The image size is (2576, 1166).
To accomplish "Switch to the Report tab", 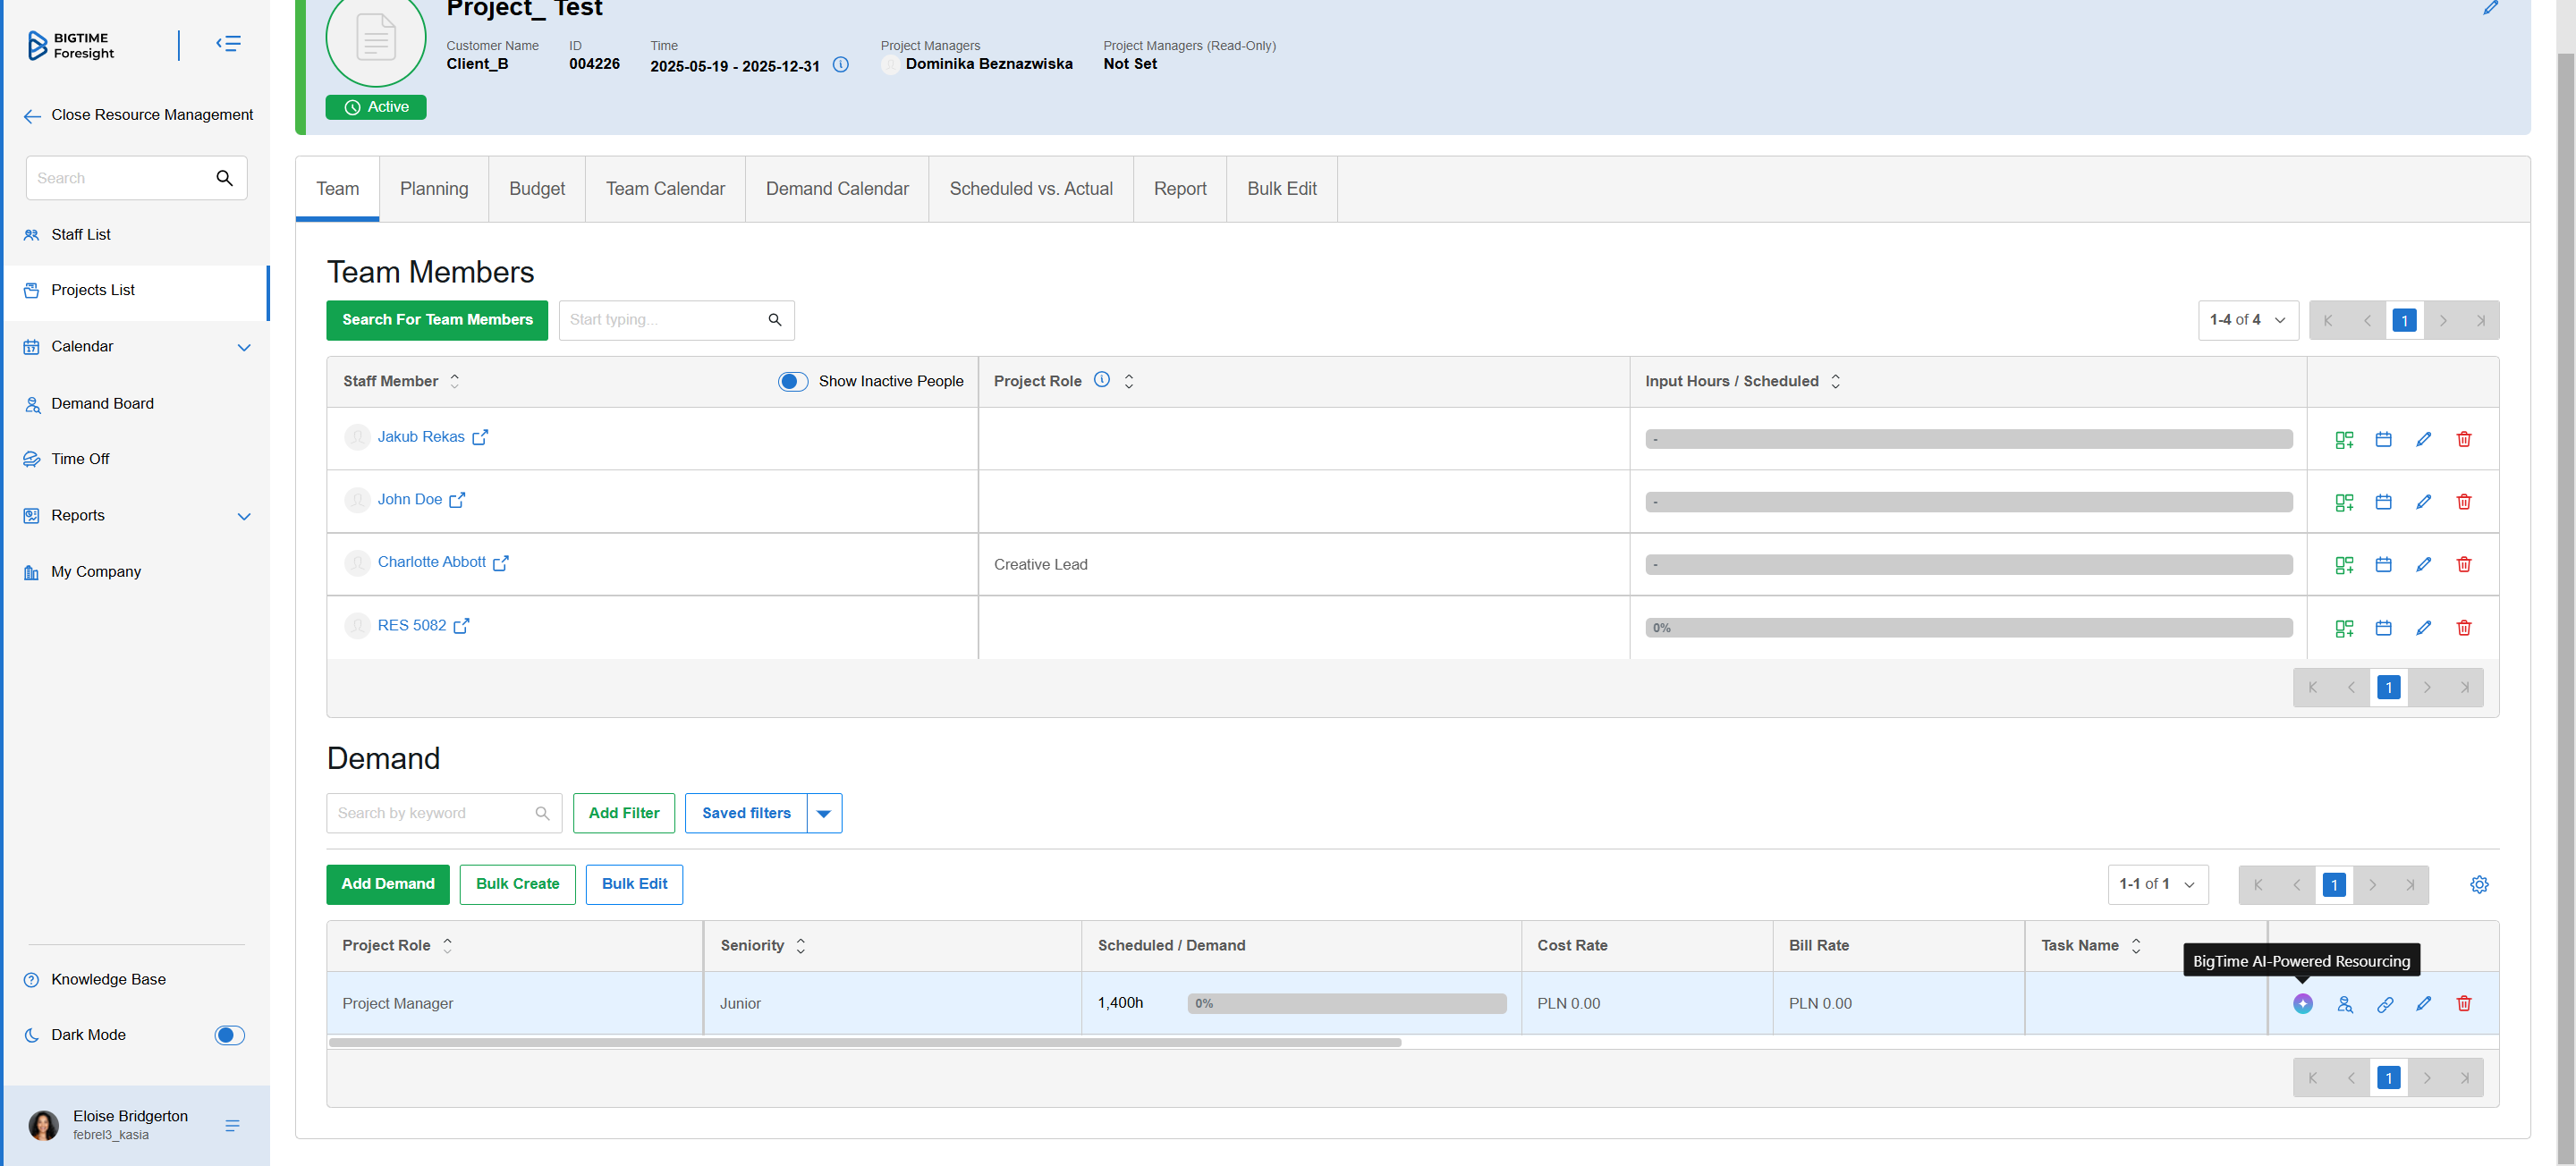I will click(1180, 189).
